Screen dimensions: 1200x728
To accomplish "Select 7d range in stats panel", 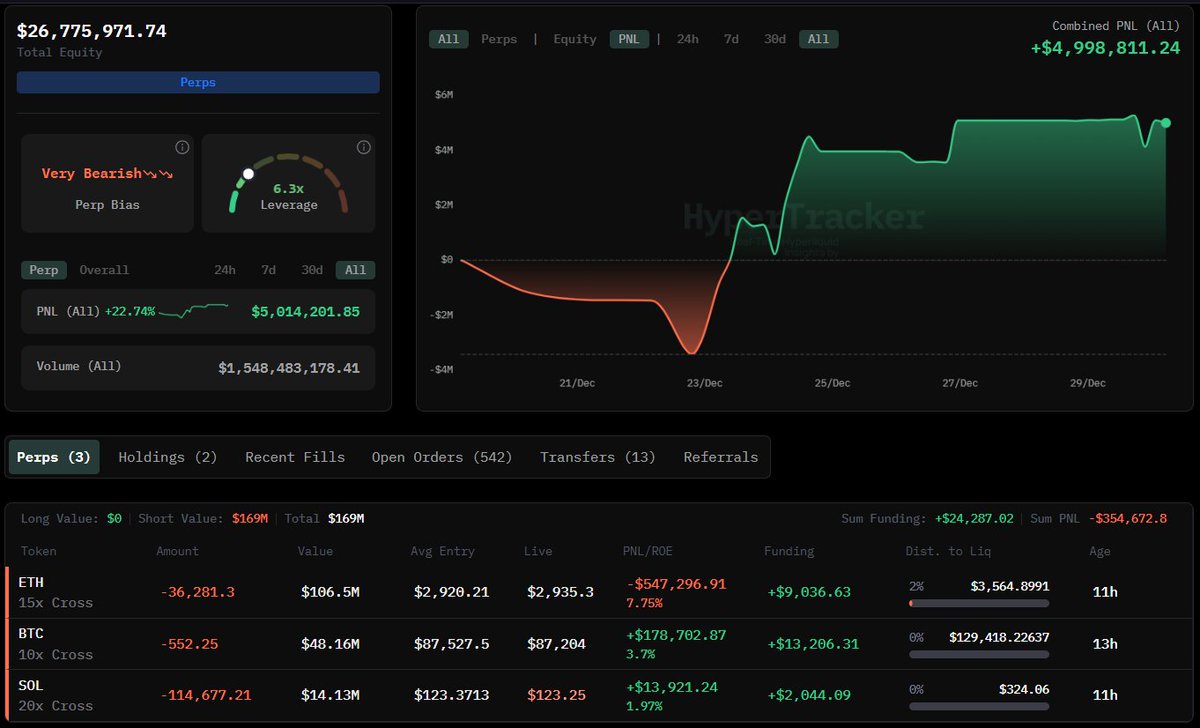I will (269, 270).
